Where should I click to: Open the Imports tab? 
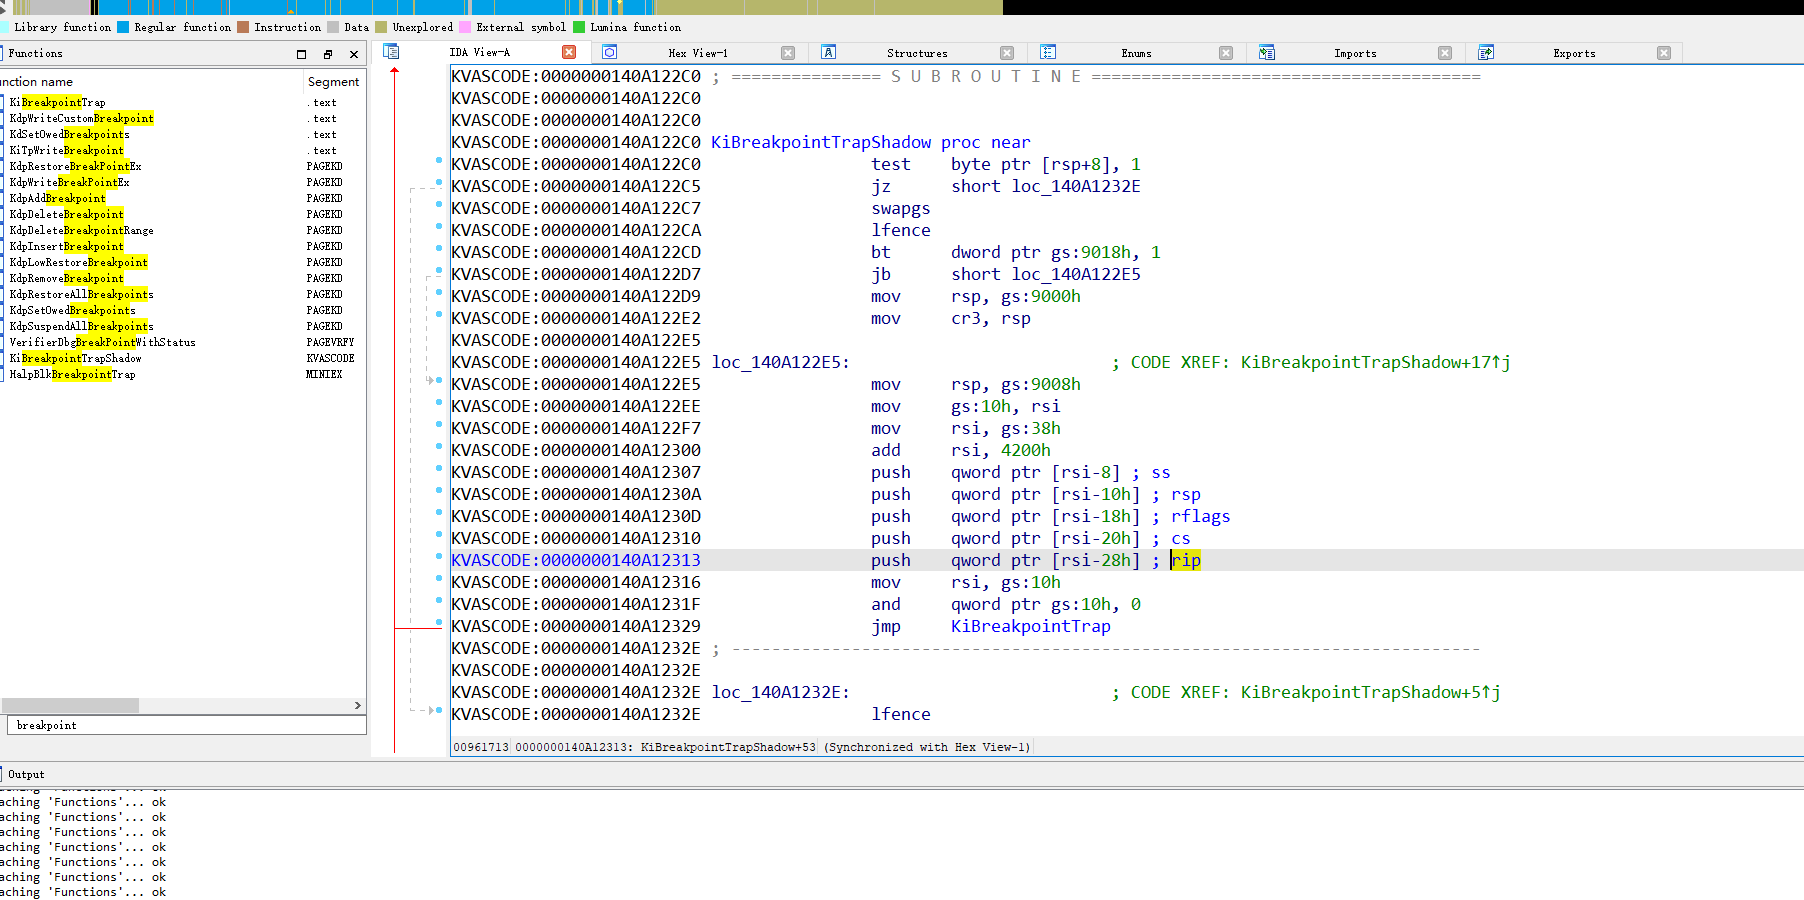1355,53
